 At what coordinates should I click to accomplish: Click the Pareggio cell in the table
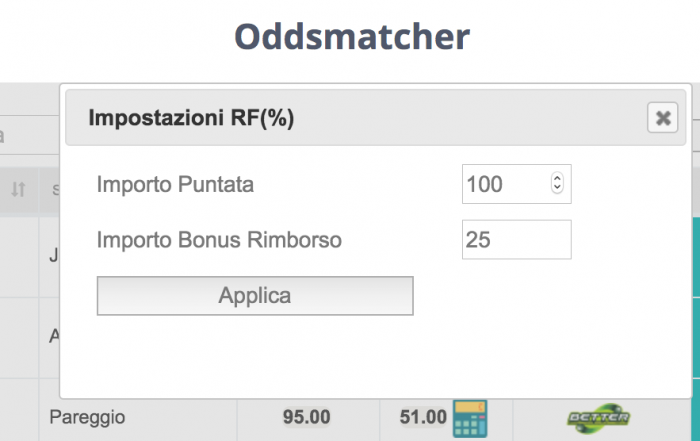[x=88, y=417]
